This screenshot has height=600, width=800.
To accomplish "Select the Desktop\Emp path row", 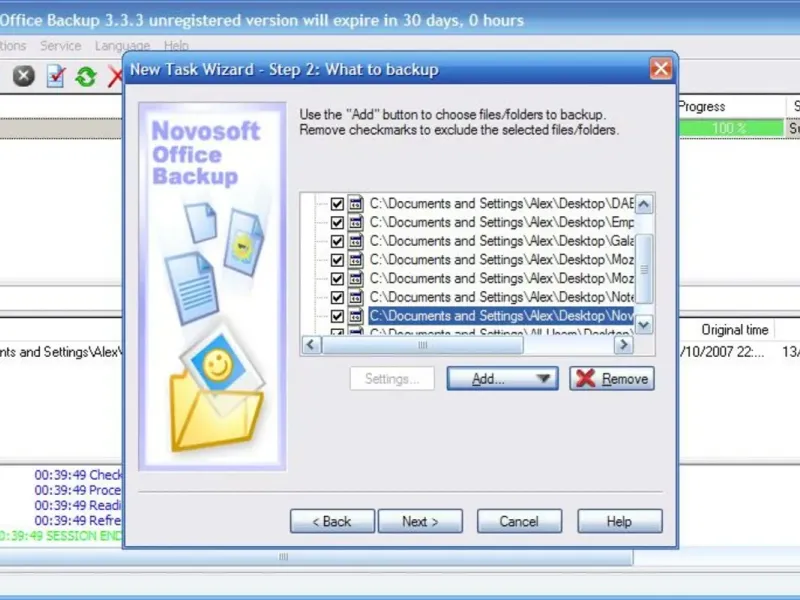I will pyautogui.click(x=501, y=222).
